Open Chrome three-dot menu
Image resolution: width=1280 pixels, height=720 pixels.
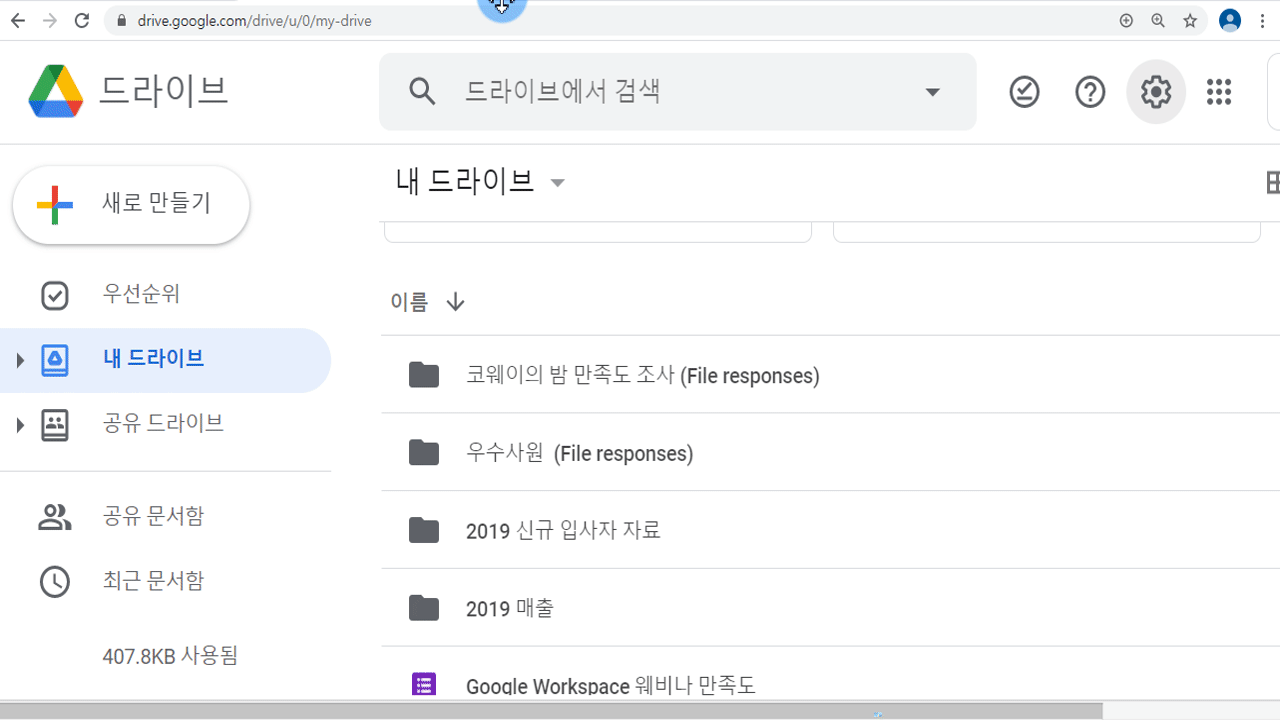click(1263, 20)
